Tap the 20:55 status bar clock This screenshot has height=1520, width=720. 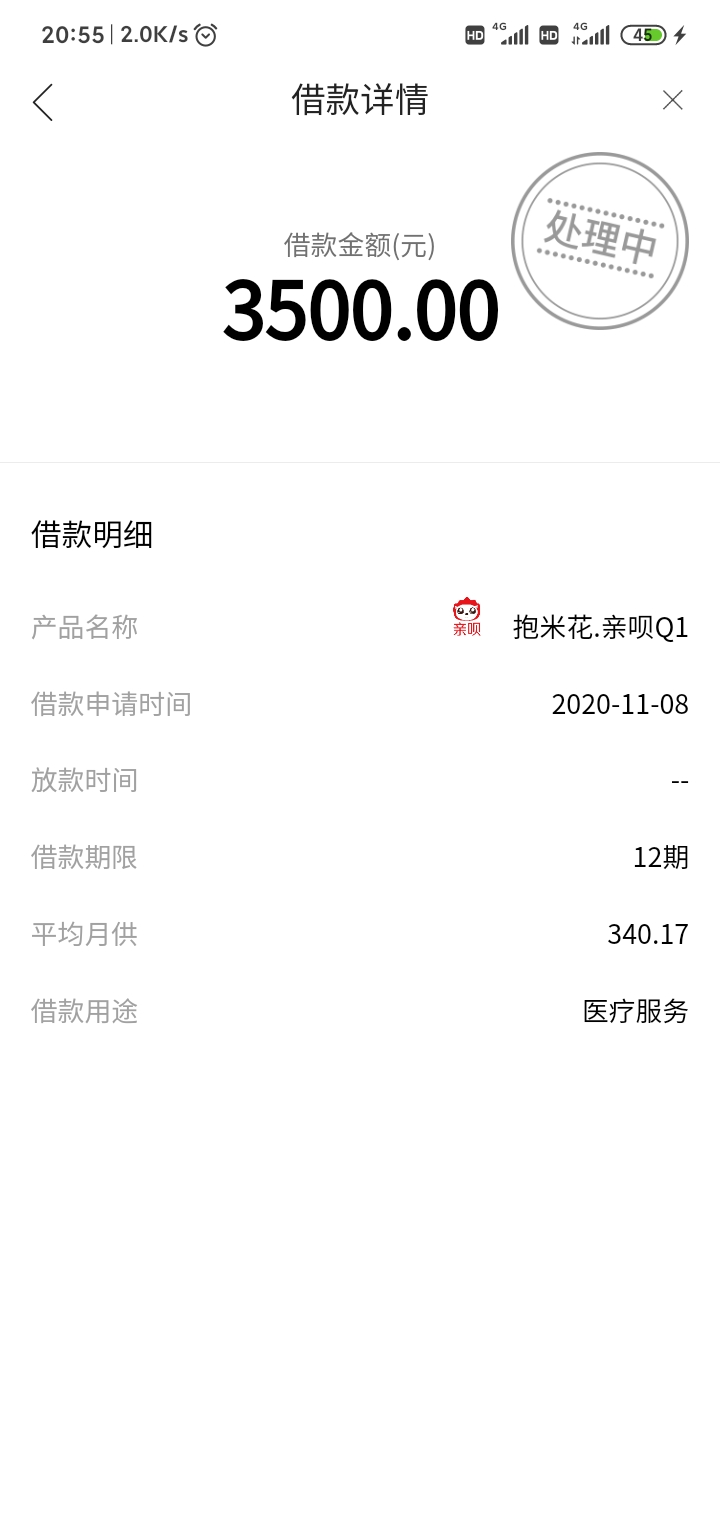coord(73,35)
